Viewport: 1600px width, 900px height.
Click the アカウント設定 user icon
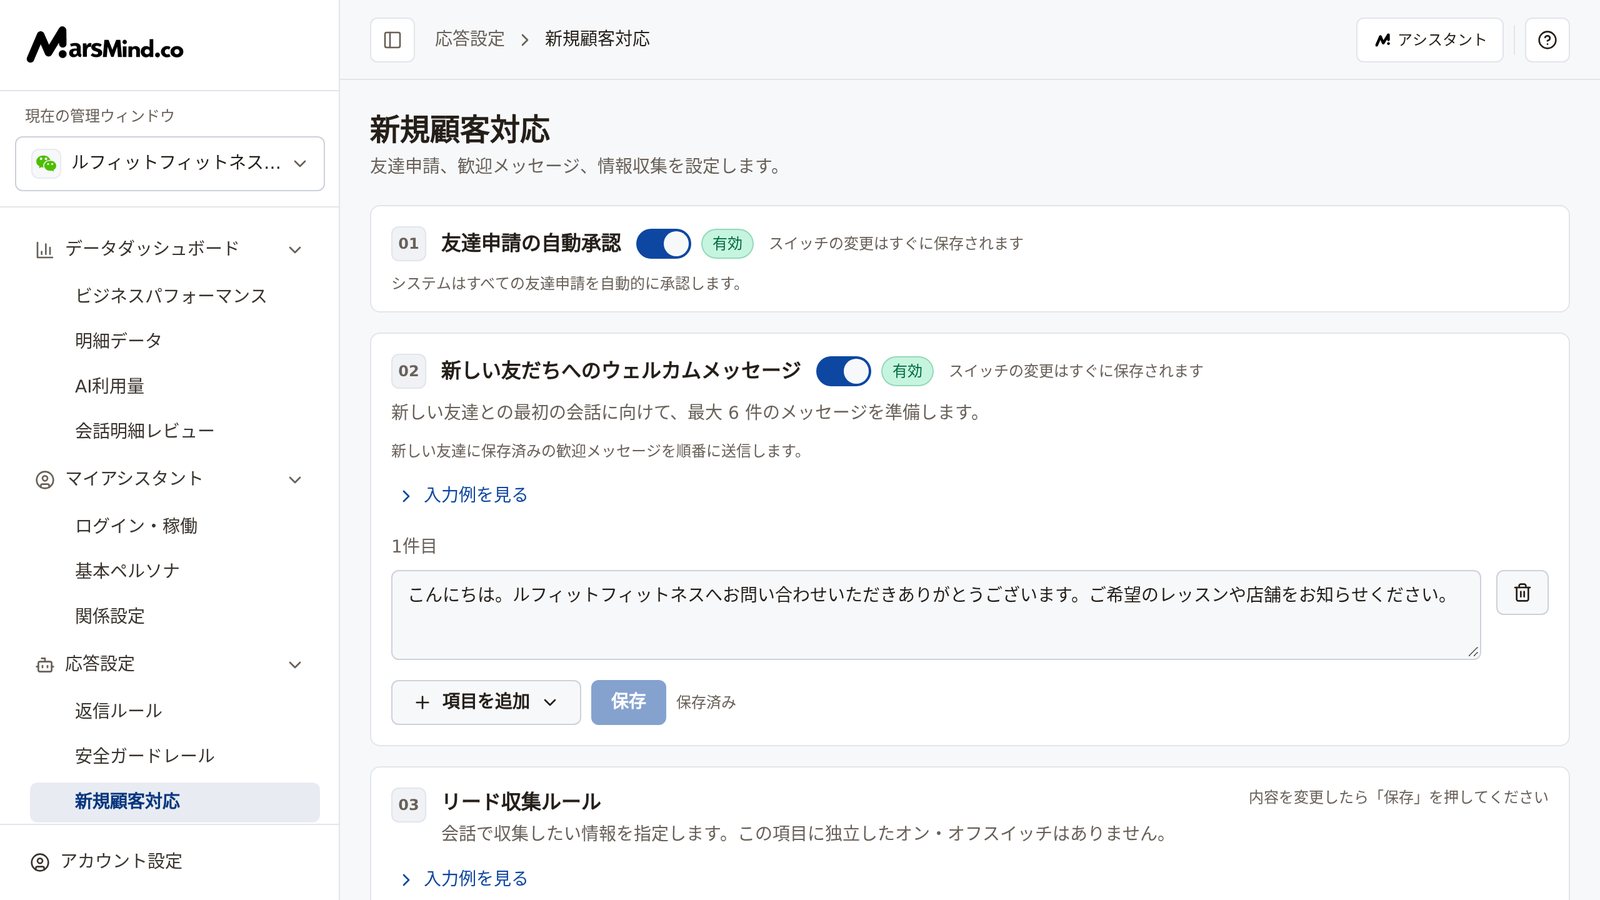click(40, 862)
